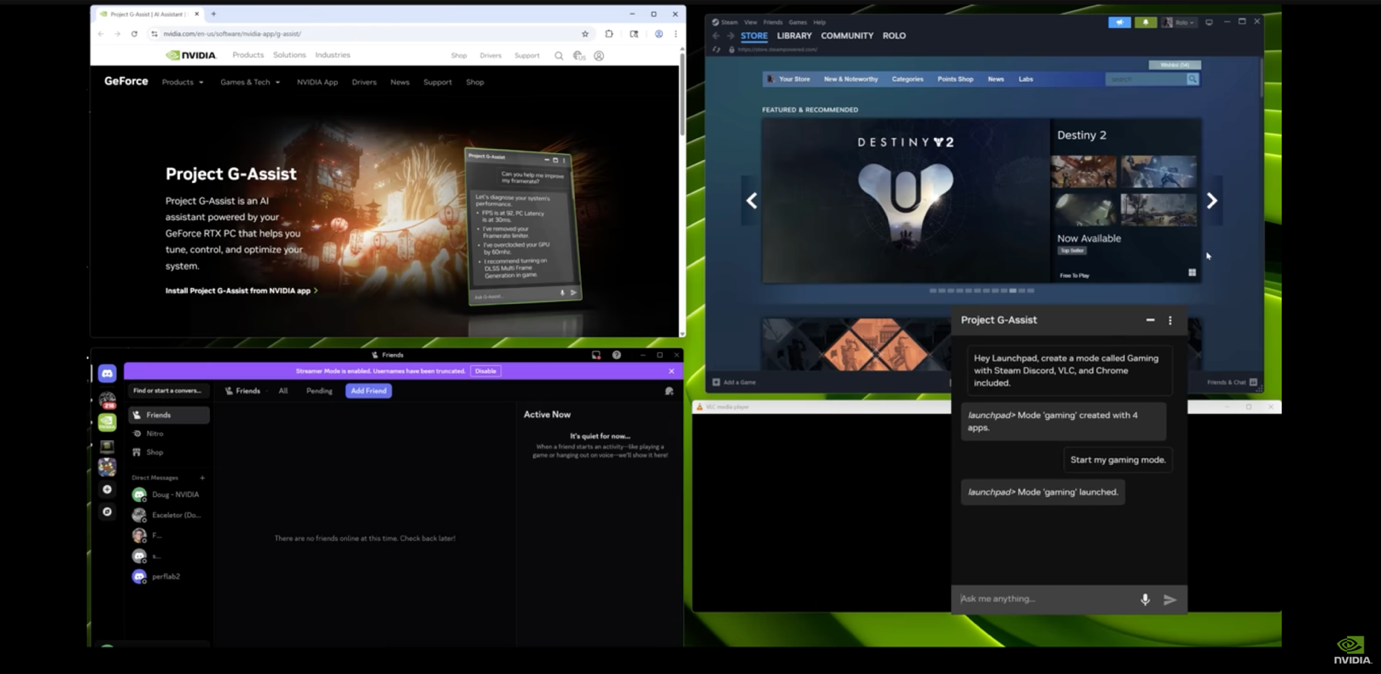Click the Add a Server plus icon

click(107, 490)
